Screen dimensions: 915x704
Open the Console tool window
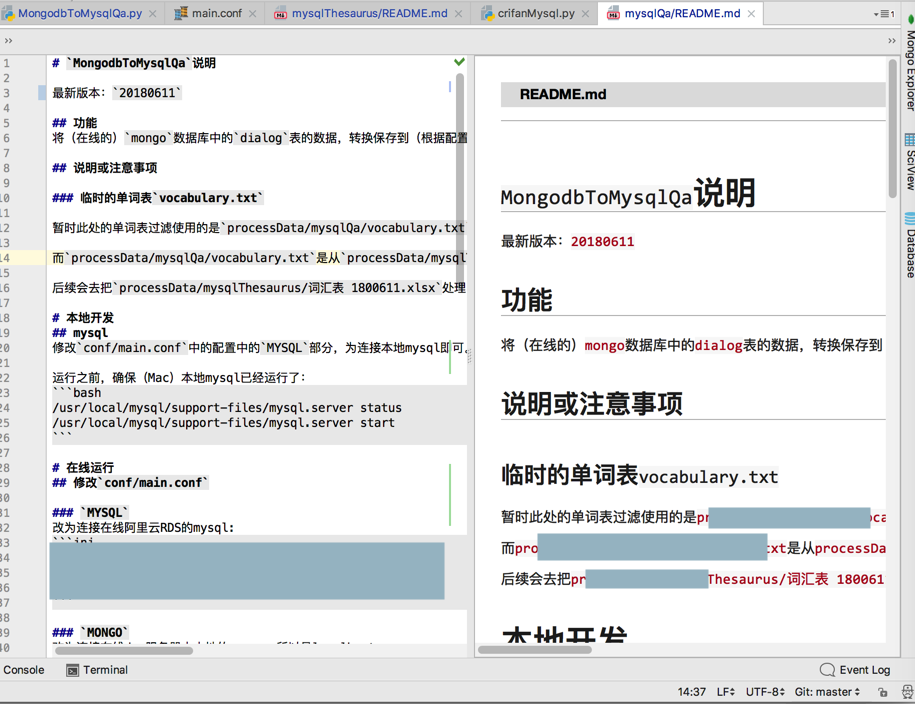[24, 670]
